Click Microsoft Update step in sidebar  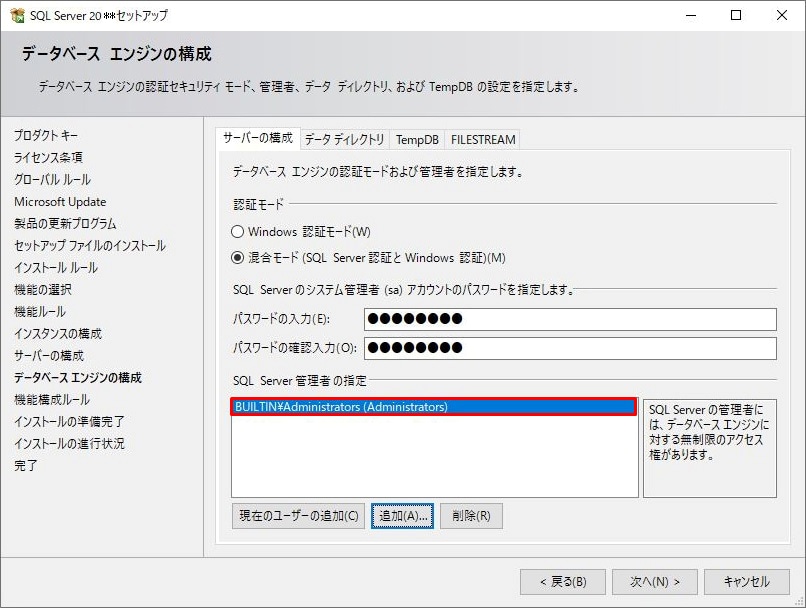[60, 201]
